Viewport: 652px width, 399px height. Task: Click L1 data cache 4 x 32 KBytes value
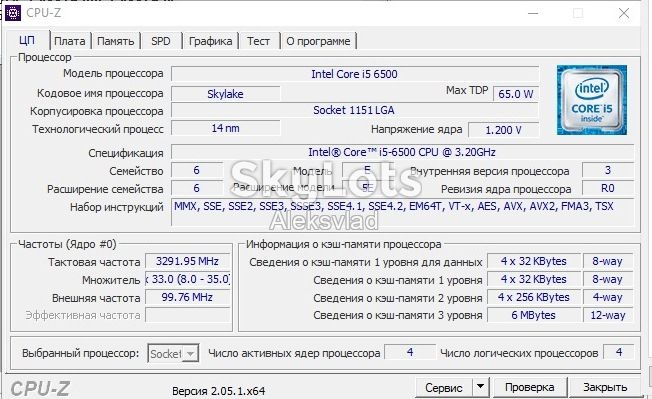(533, 261)
